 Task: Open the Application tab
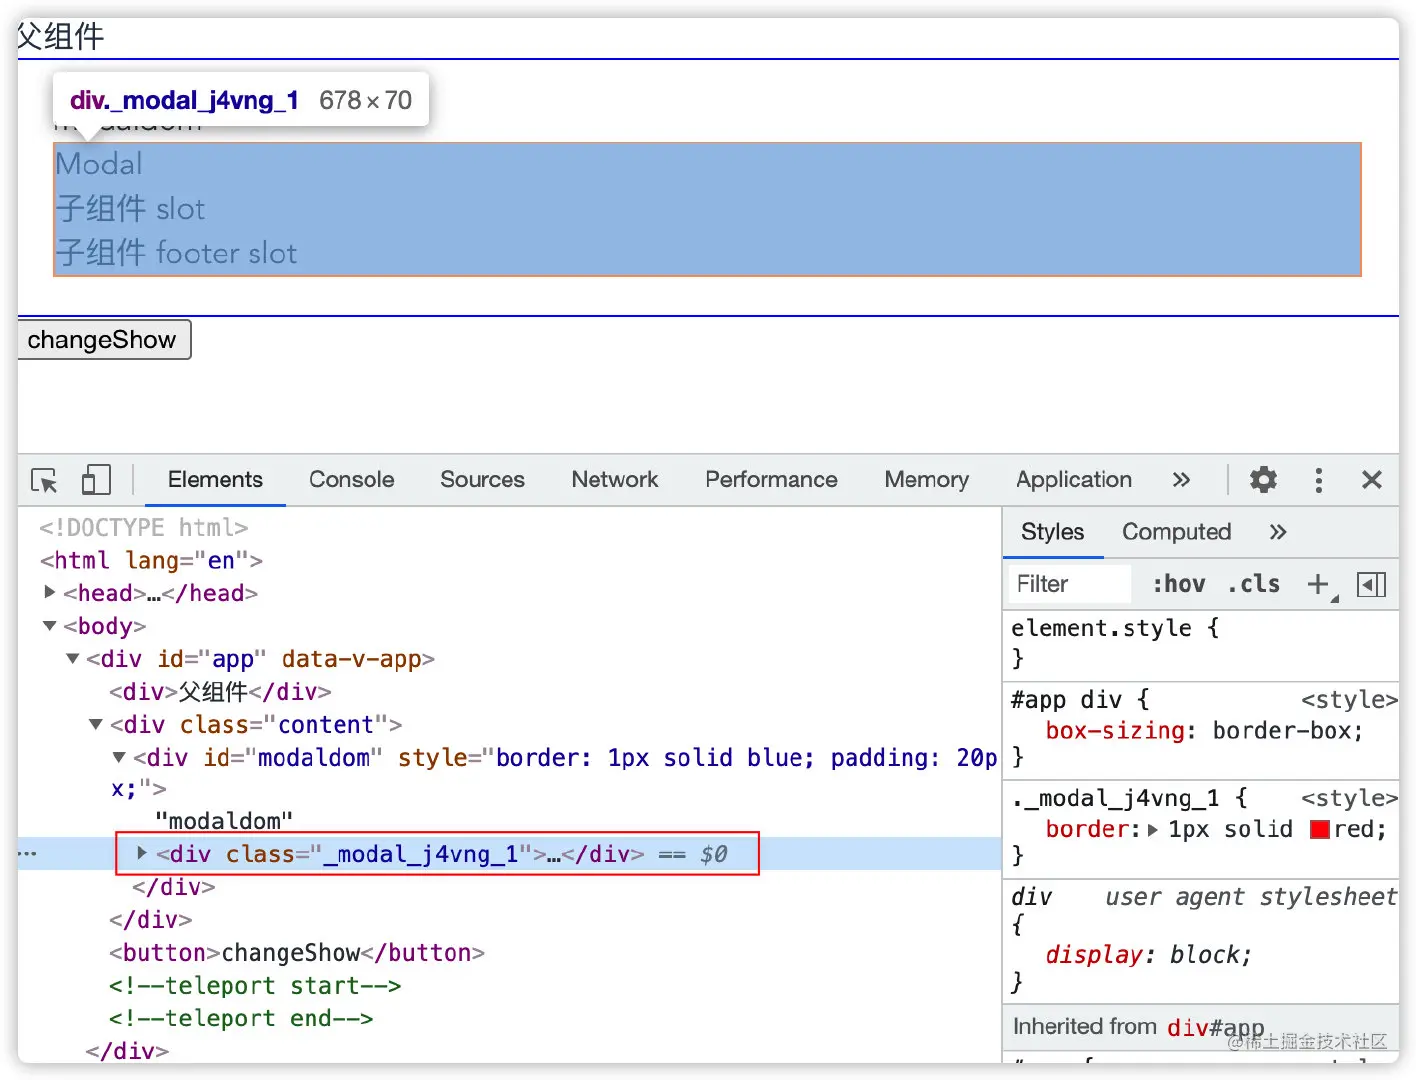[1074, 480]
